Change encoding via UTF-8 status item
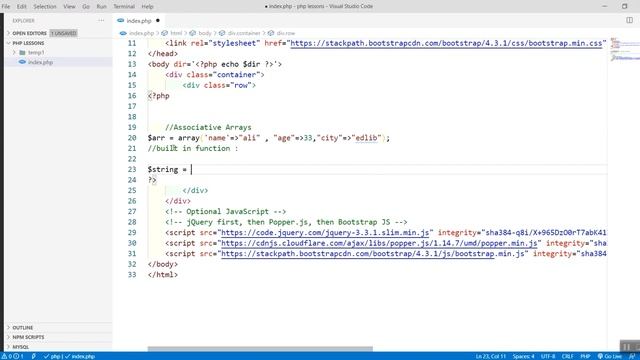The height and width of the screenshot is (360, 640). point(548,356)
